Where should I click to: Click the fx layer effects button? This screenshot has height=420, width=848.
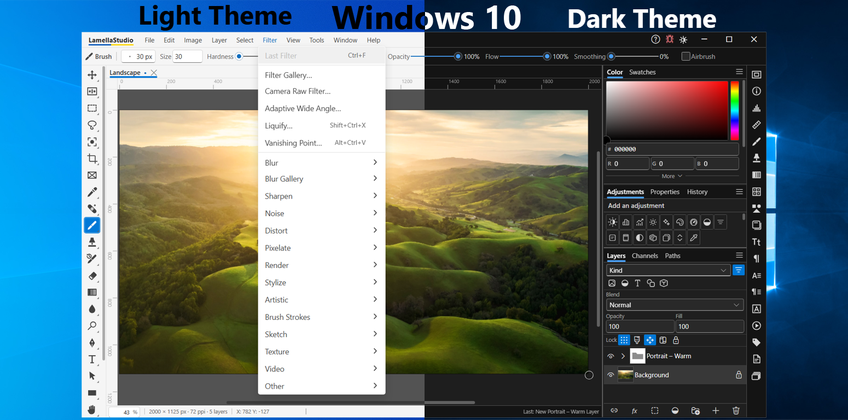(x=634, y=411)
